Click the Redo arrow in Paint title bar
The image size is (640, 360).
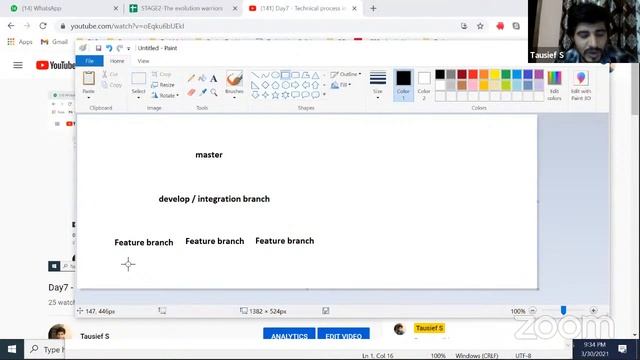[120, 48]
